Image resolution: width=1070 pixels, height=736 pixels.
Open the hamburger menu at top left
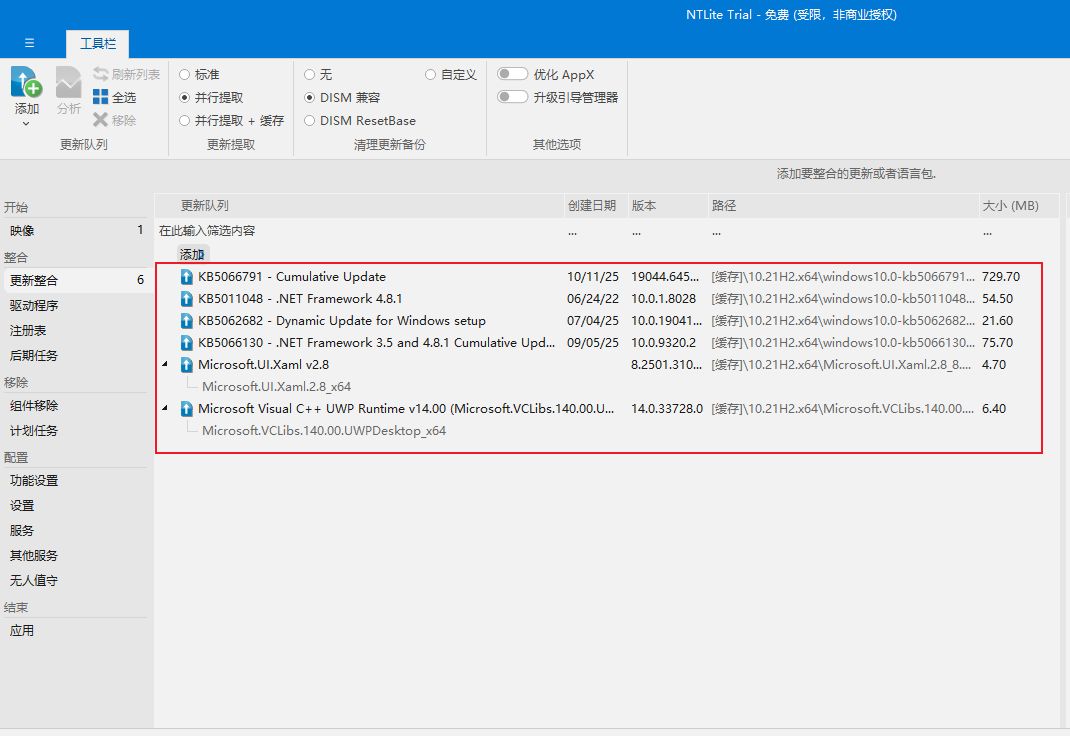click(29, 43)
